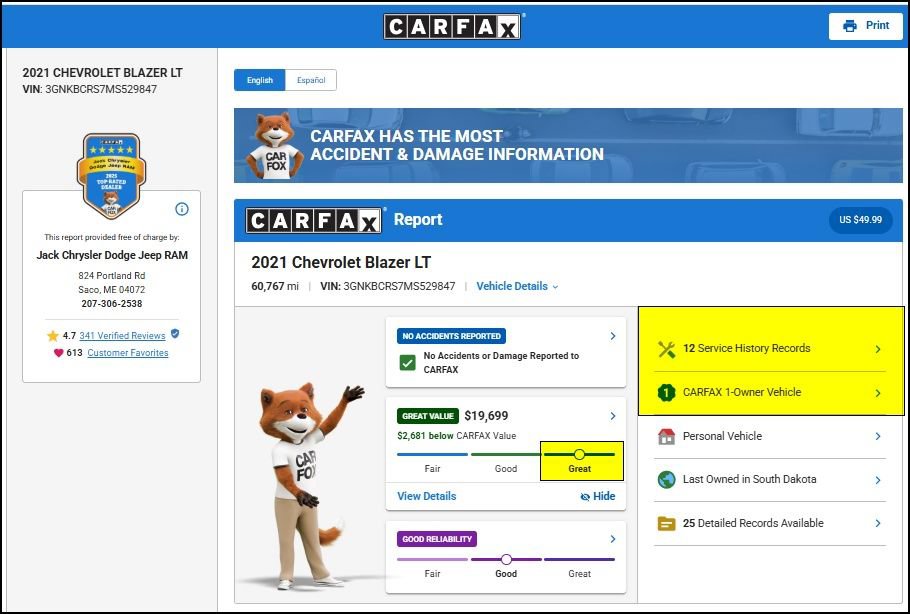Click the CARFAX Report logo

(313, 221)
